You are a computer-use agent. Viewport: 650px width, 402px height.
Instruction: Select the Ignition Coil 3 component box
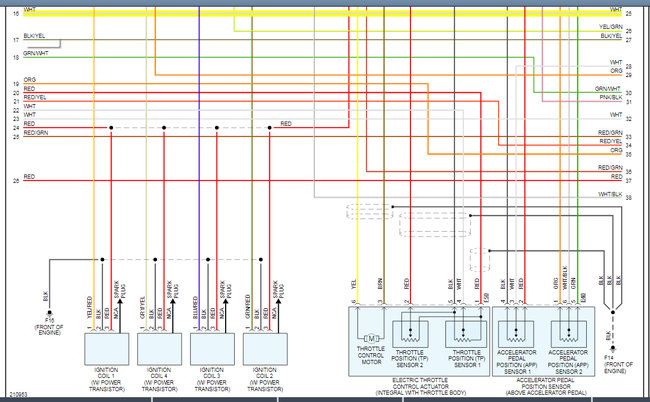tap(212, 349)
